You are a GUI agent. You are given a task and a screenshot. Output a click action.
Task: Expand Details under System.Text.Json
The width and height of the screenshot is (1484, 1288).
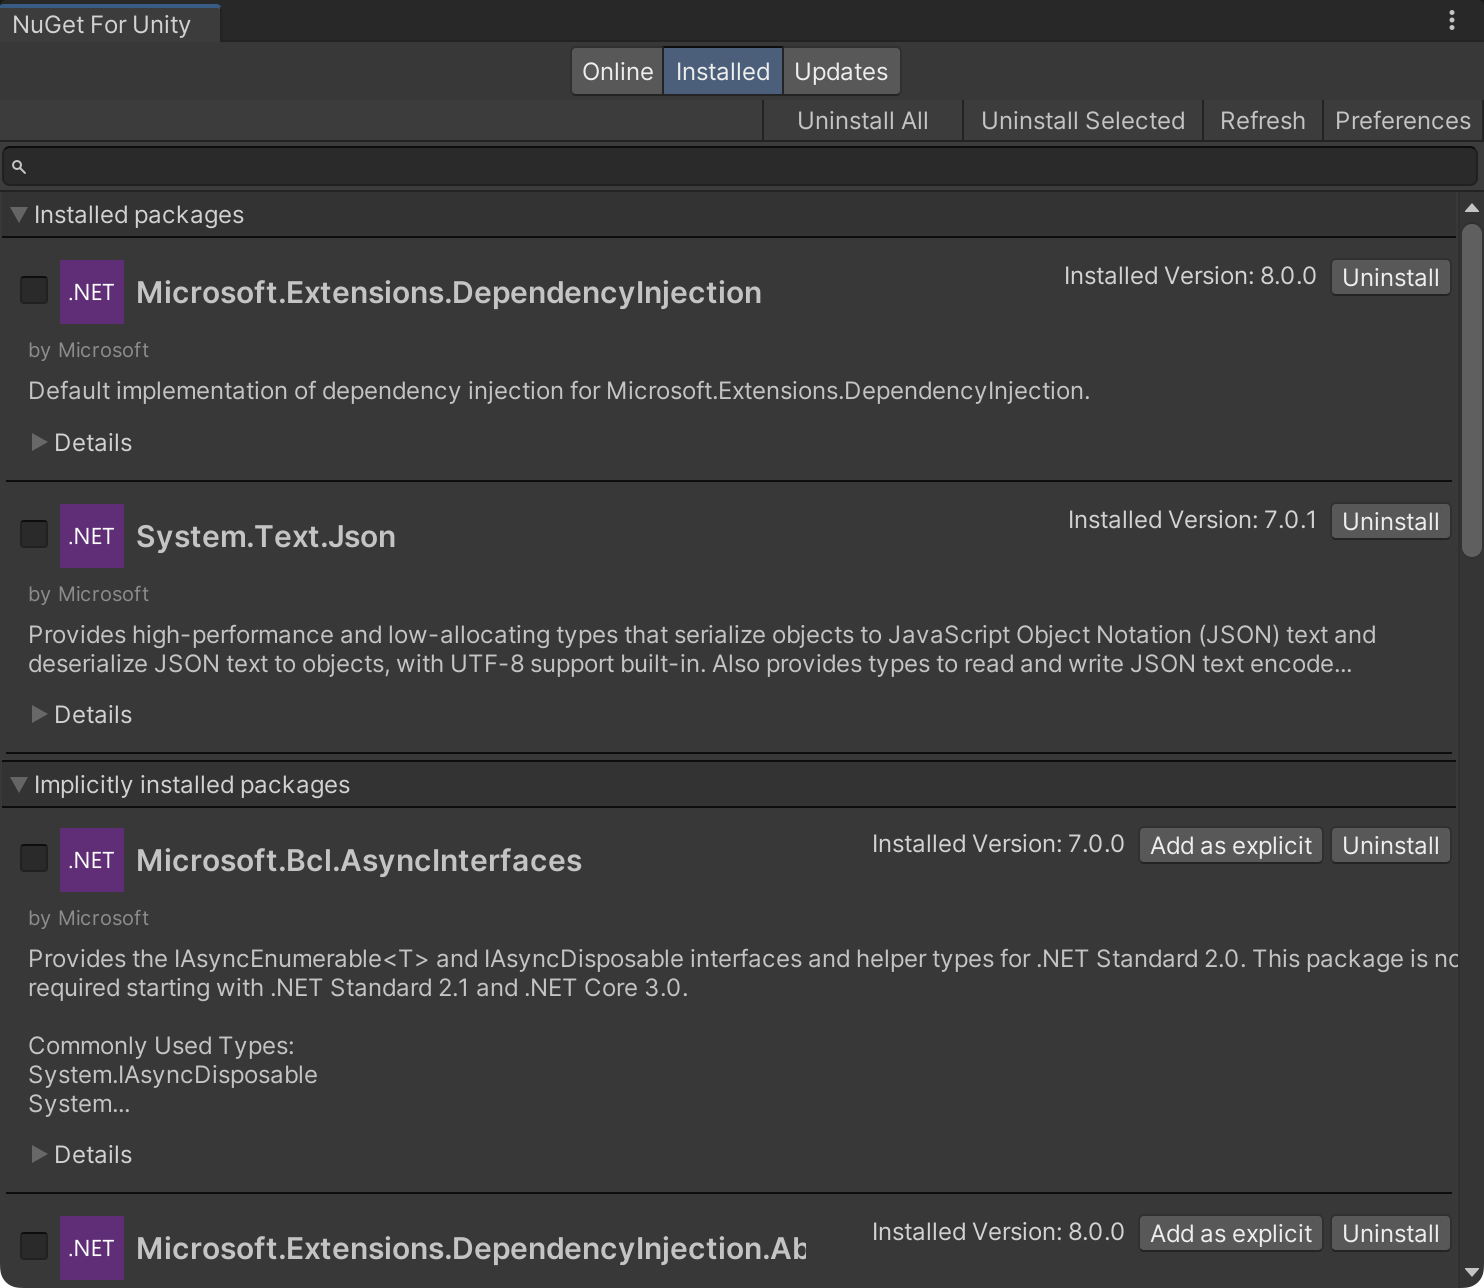point(80,714)
